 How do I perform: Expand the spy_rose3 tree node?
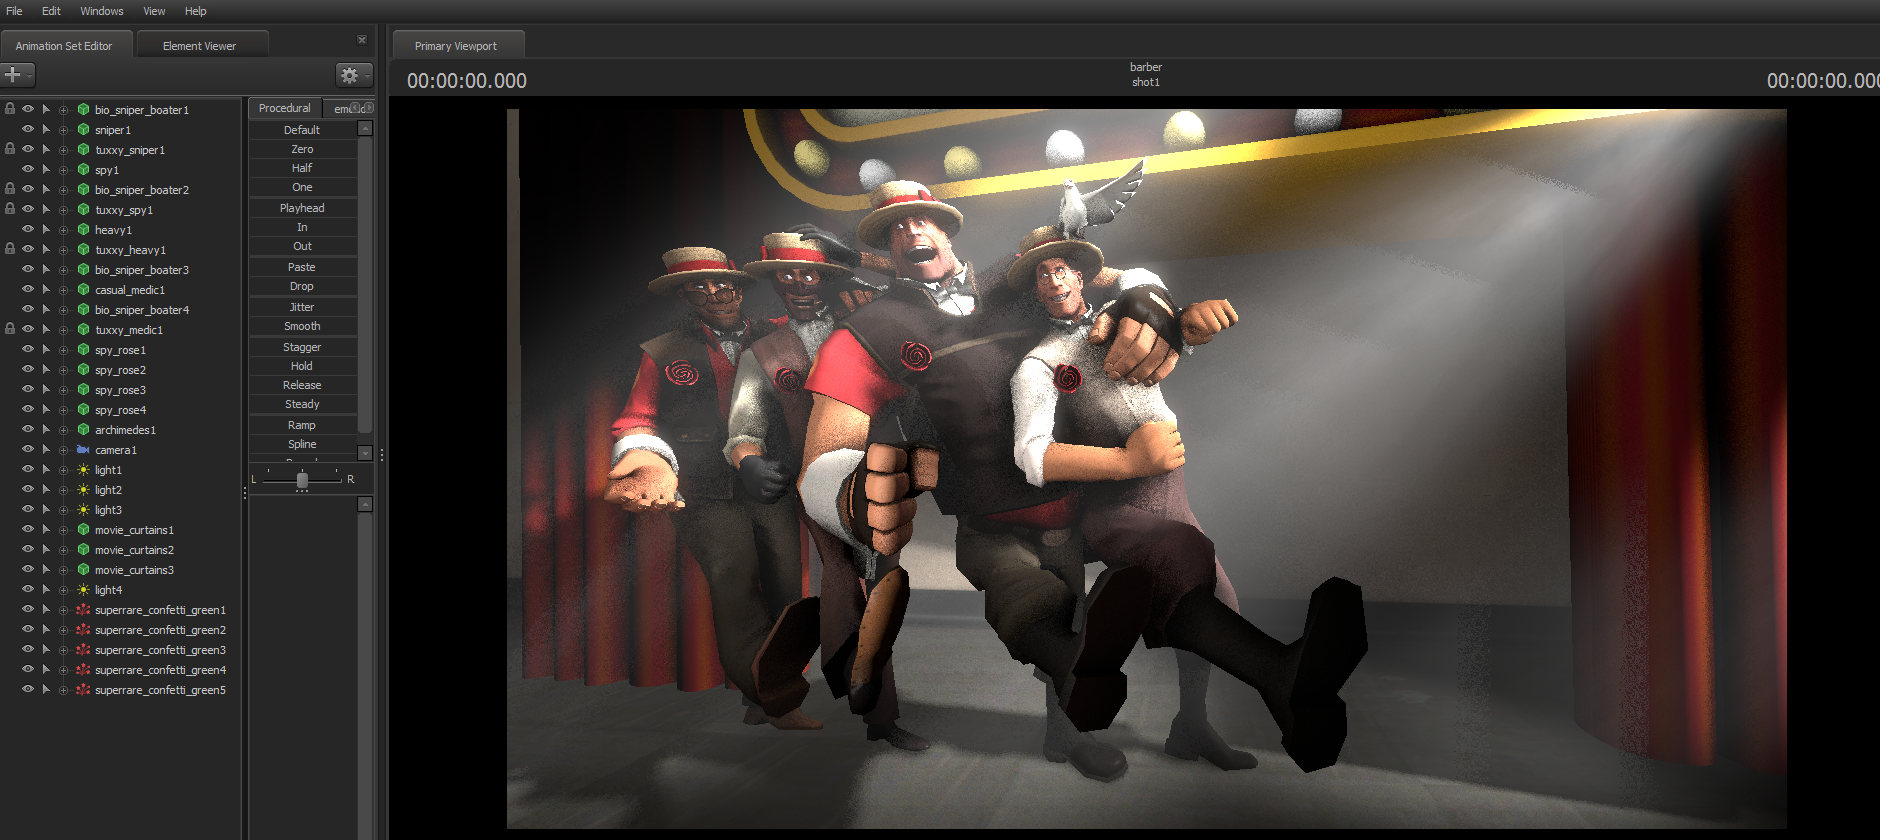point(64,390)
